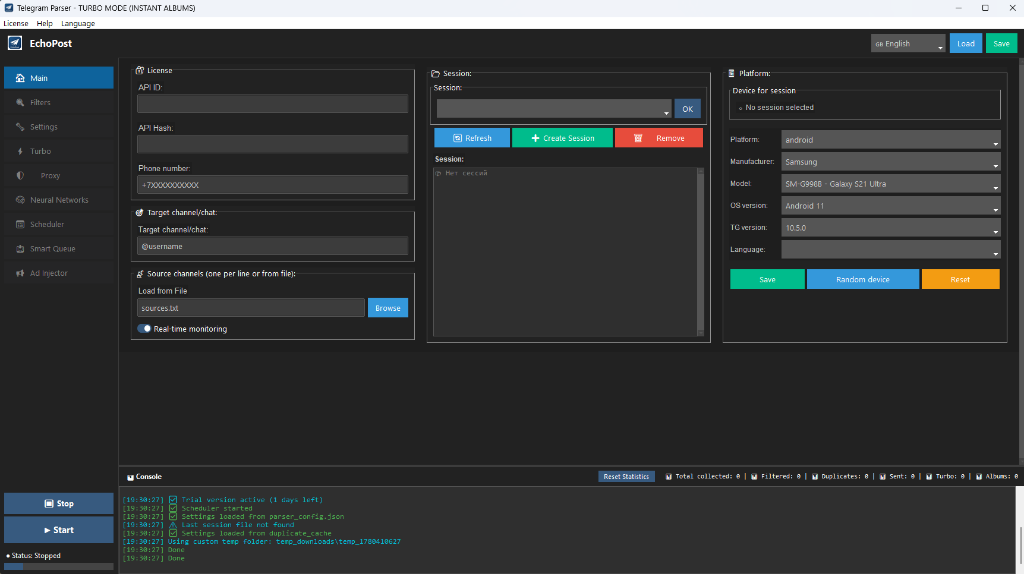Click the Albums statistics icon
The image size is (1024, 574).
979,477
